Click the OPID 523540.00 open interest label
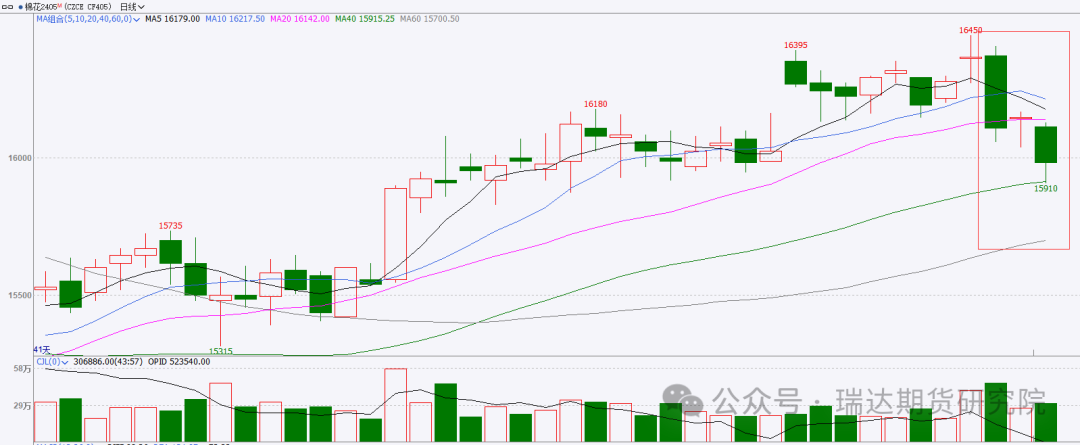1080x445 pixels. tap(179, 361)
